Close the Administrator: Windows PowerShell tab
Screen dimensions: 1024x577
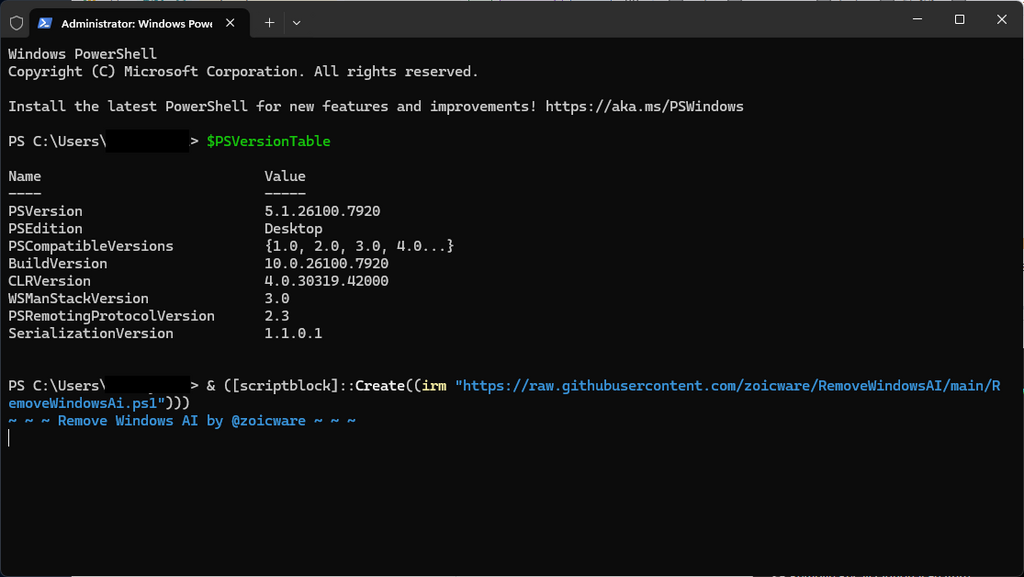click(x=233, y=22)
